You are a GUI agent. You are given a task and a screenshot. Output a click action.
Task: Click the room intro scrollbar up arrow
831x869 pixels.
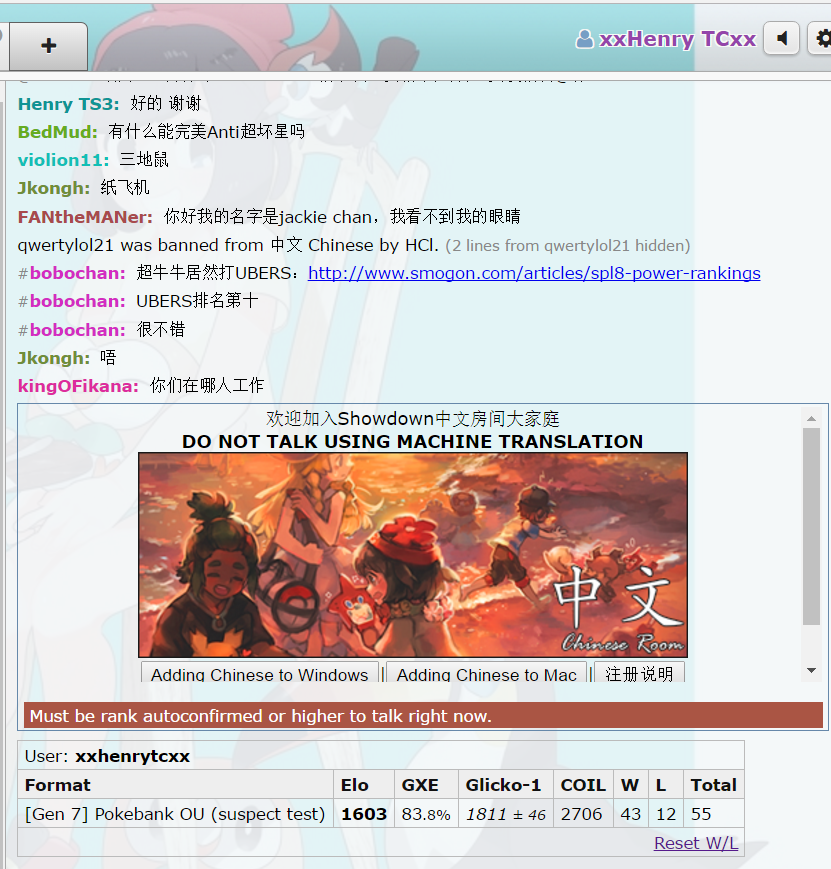pos(811,418)
